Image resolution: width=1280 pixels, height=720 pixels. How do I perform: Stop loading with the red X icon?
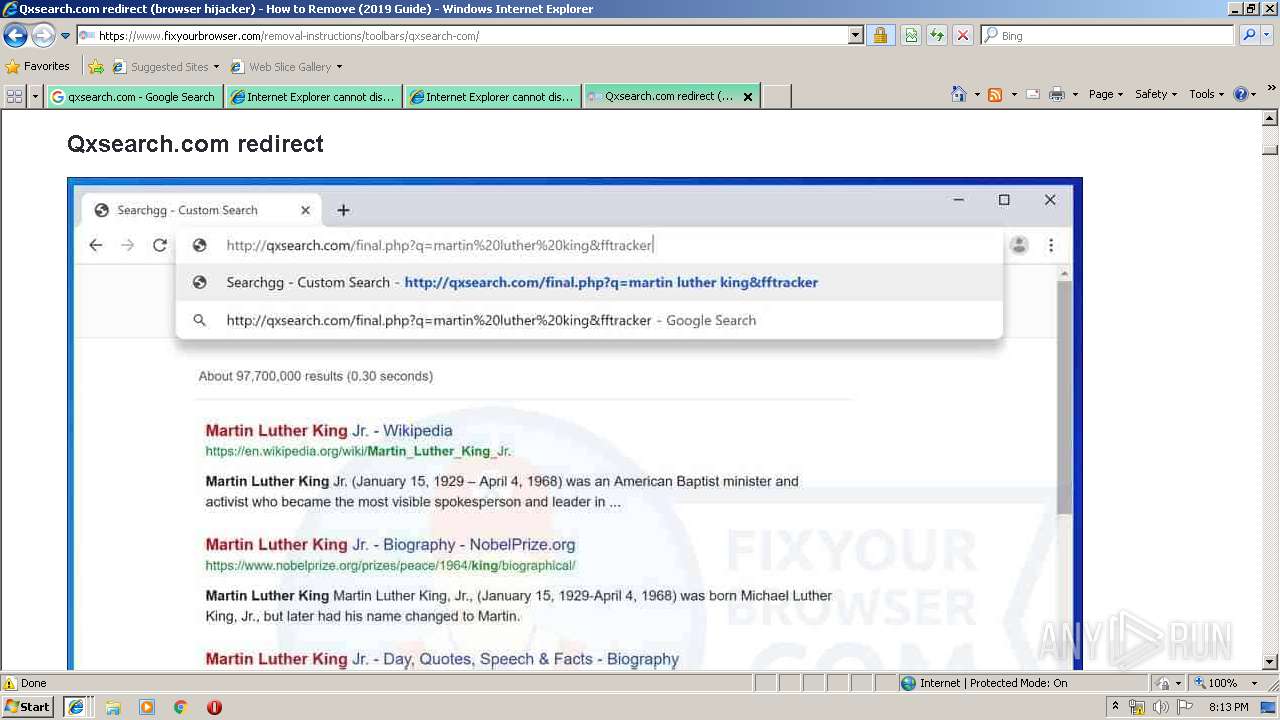tap(963, 36)
